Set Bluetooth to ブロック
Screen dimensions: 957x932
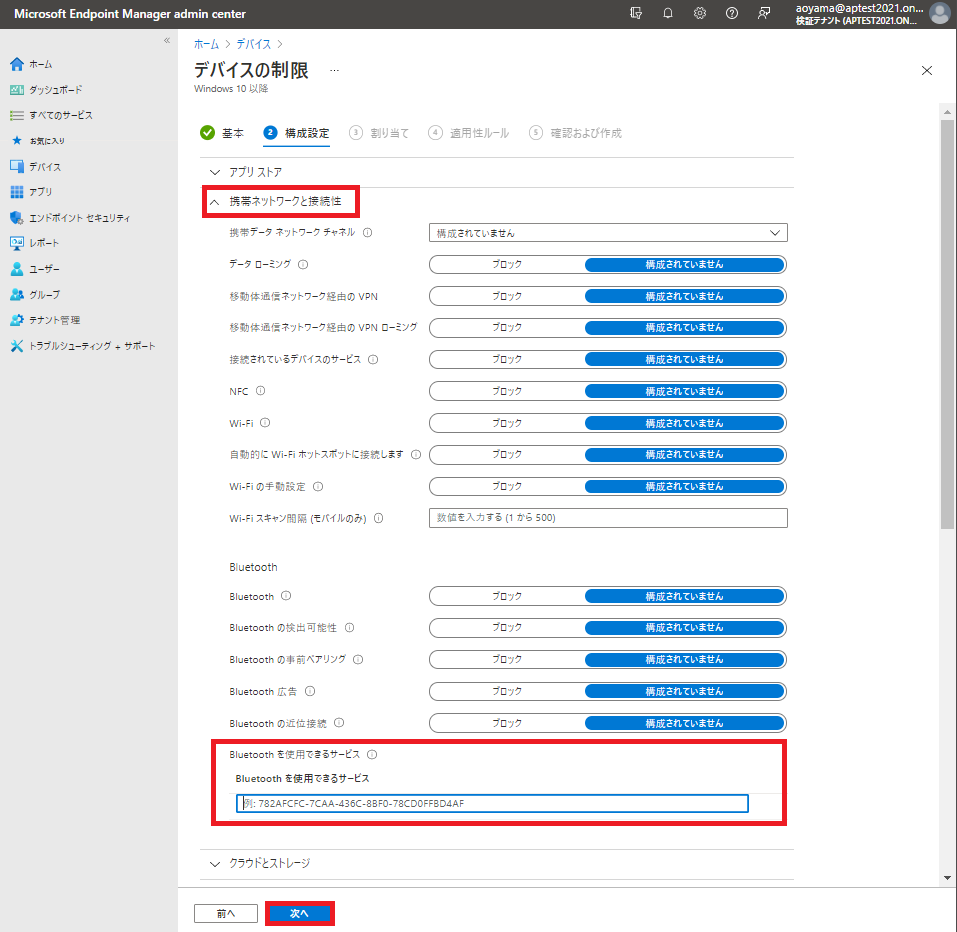coord(507,596)
